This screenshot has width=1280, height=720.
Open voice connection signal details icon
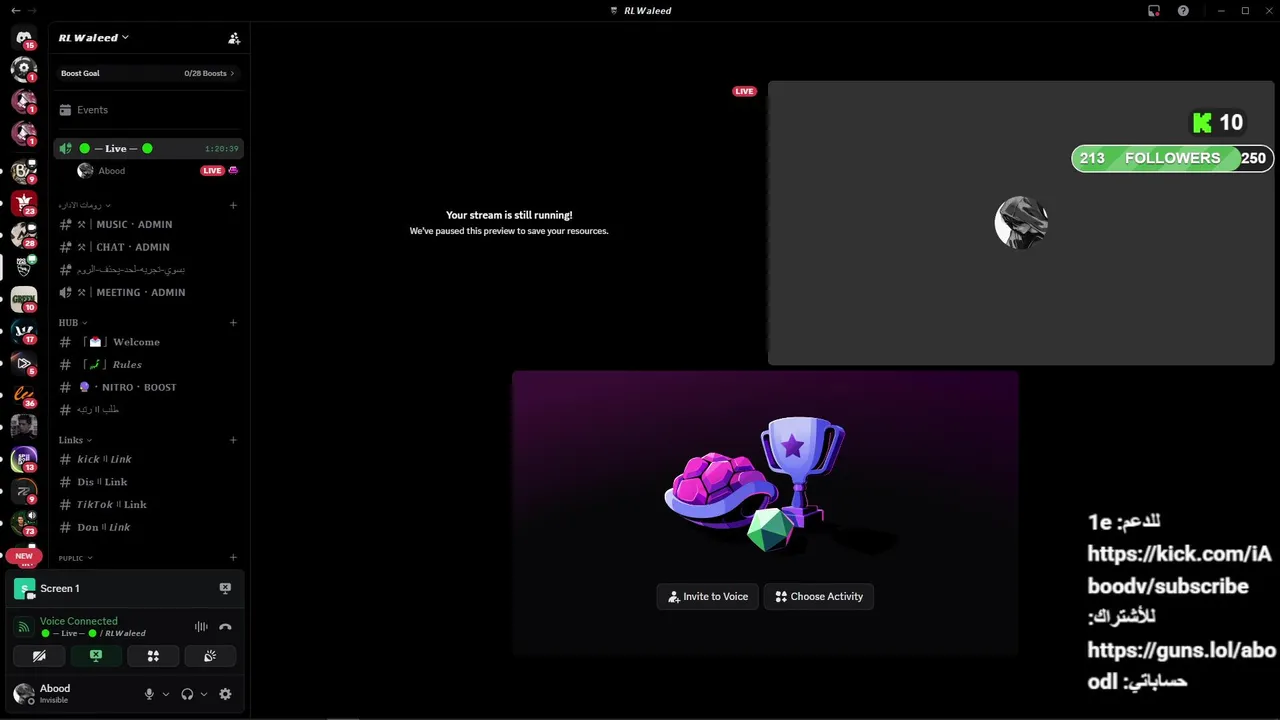point(25,627)
